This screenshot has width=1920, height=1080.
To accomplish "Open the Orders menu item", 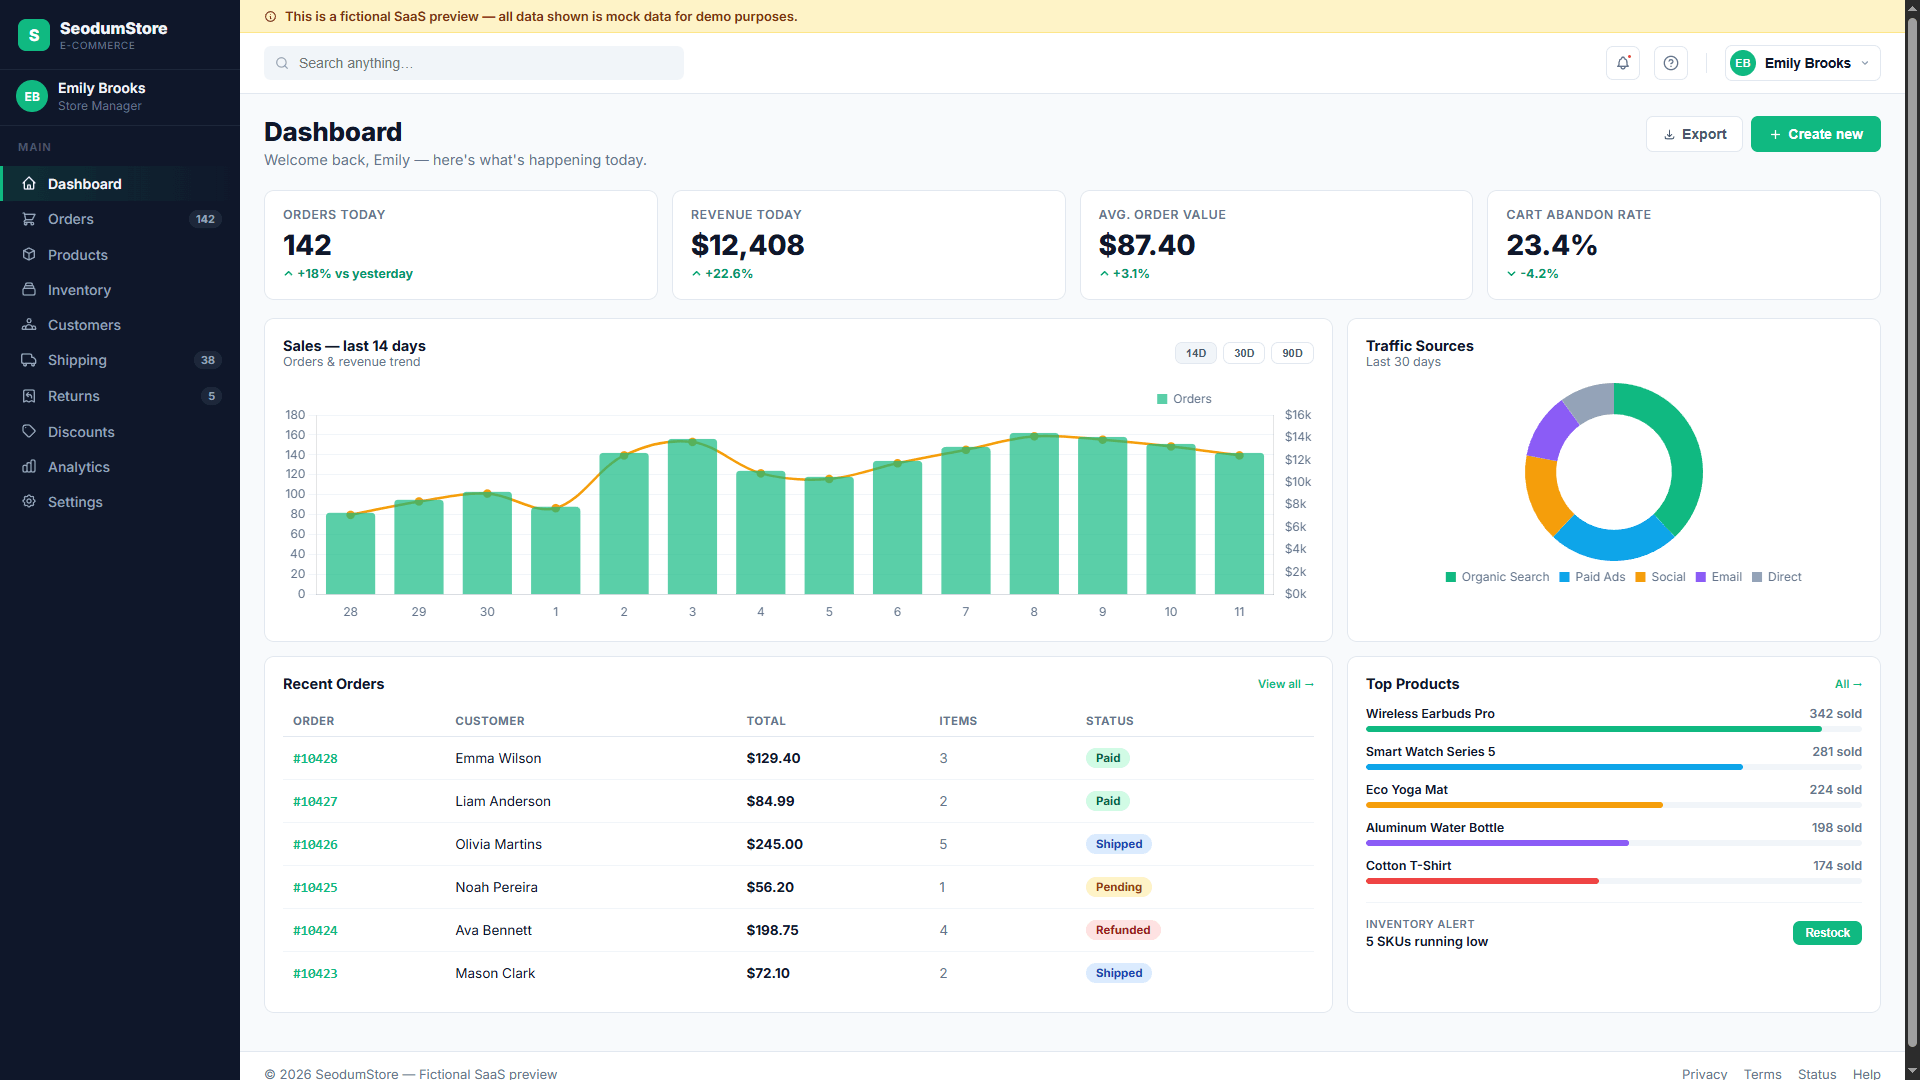I will [120, 219].
